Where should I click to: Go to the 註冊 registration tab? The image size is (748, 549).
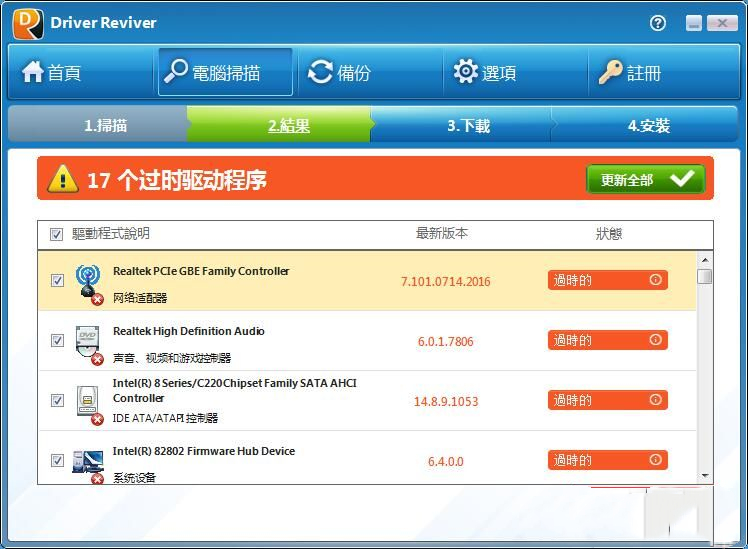coord(629,72)
